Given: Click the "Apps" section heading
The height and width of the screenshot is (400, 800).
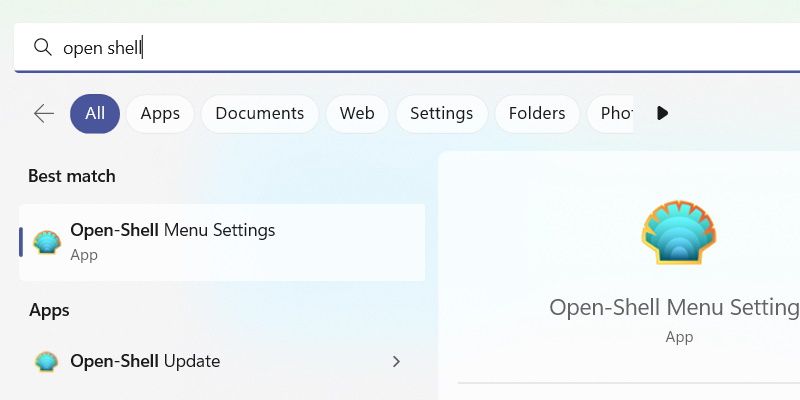Looking at the screenshot, I should click(x=49, y=310).
